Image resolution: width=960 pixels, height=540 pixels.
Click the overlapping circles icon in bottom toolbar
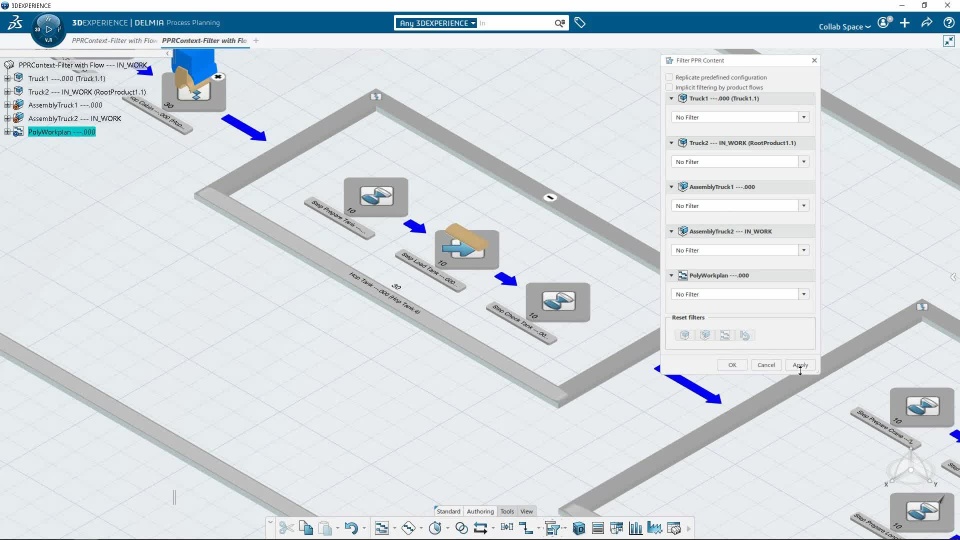tap(462, 528)
